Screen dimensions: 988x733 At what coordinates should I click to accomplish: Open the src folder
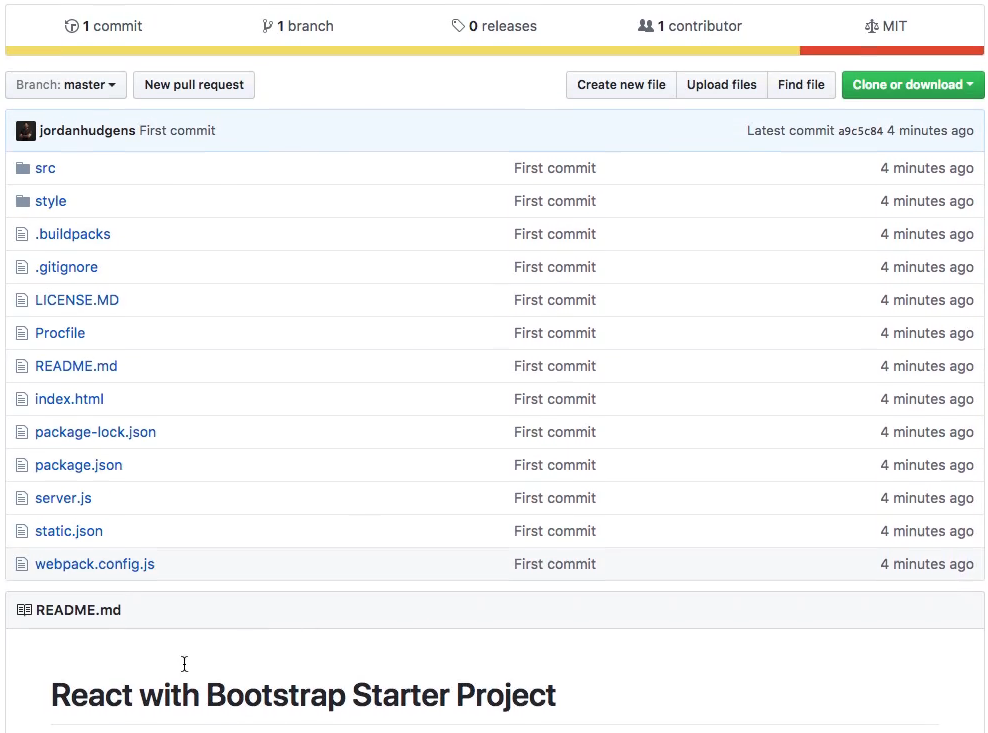[45, 168]
